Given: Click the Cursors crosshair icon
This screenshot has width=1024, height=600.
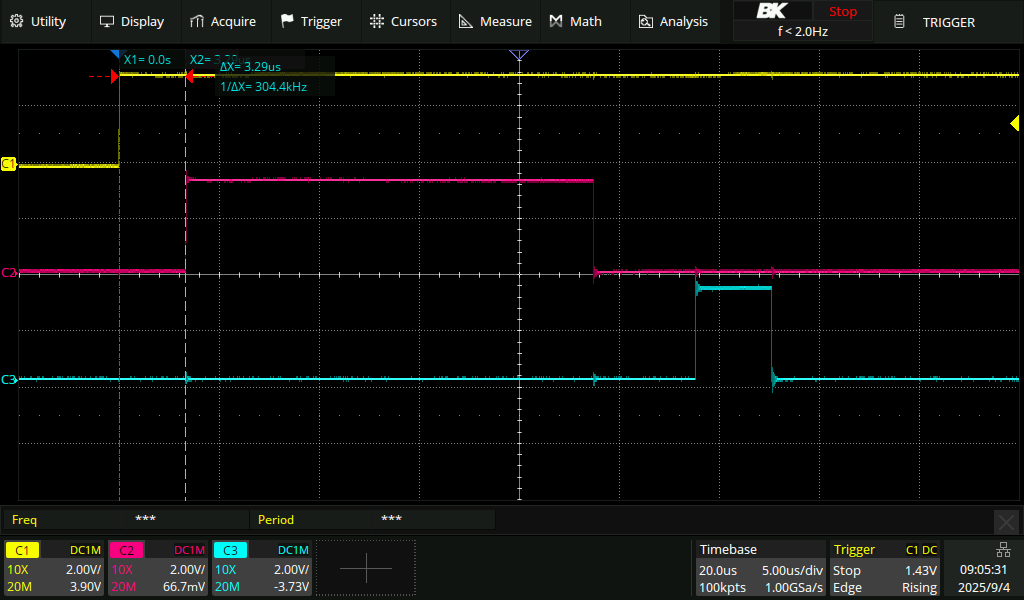Looking at the screenshot, I should click(377, 21).
